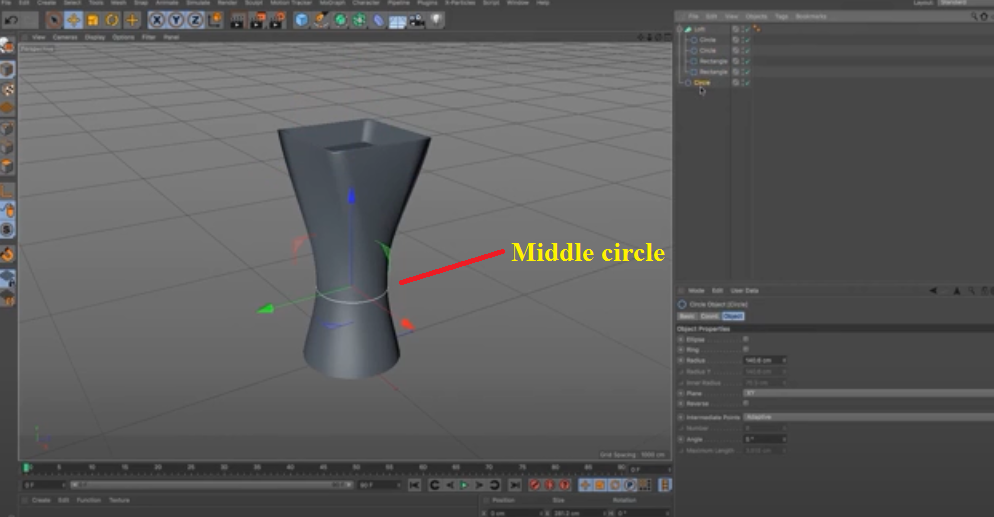The height and width of the screenshot is (517, 994).
Task: Click Attribute Manager up arrow icon
Action: click(957, 291)
